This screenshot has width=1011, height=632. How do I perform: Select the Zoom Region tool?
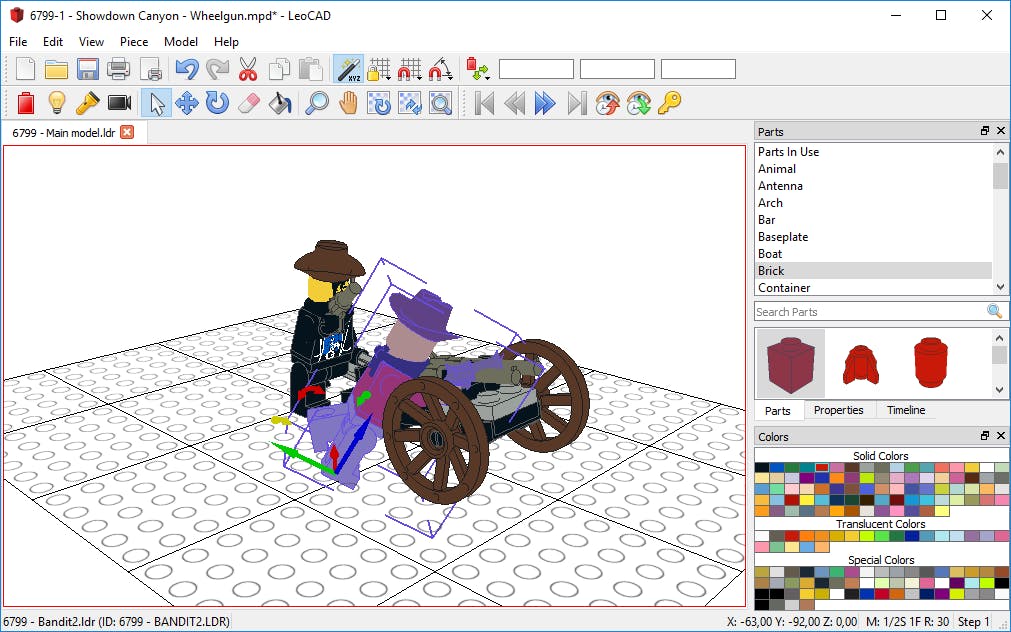pos(440,103)
